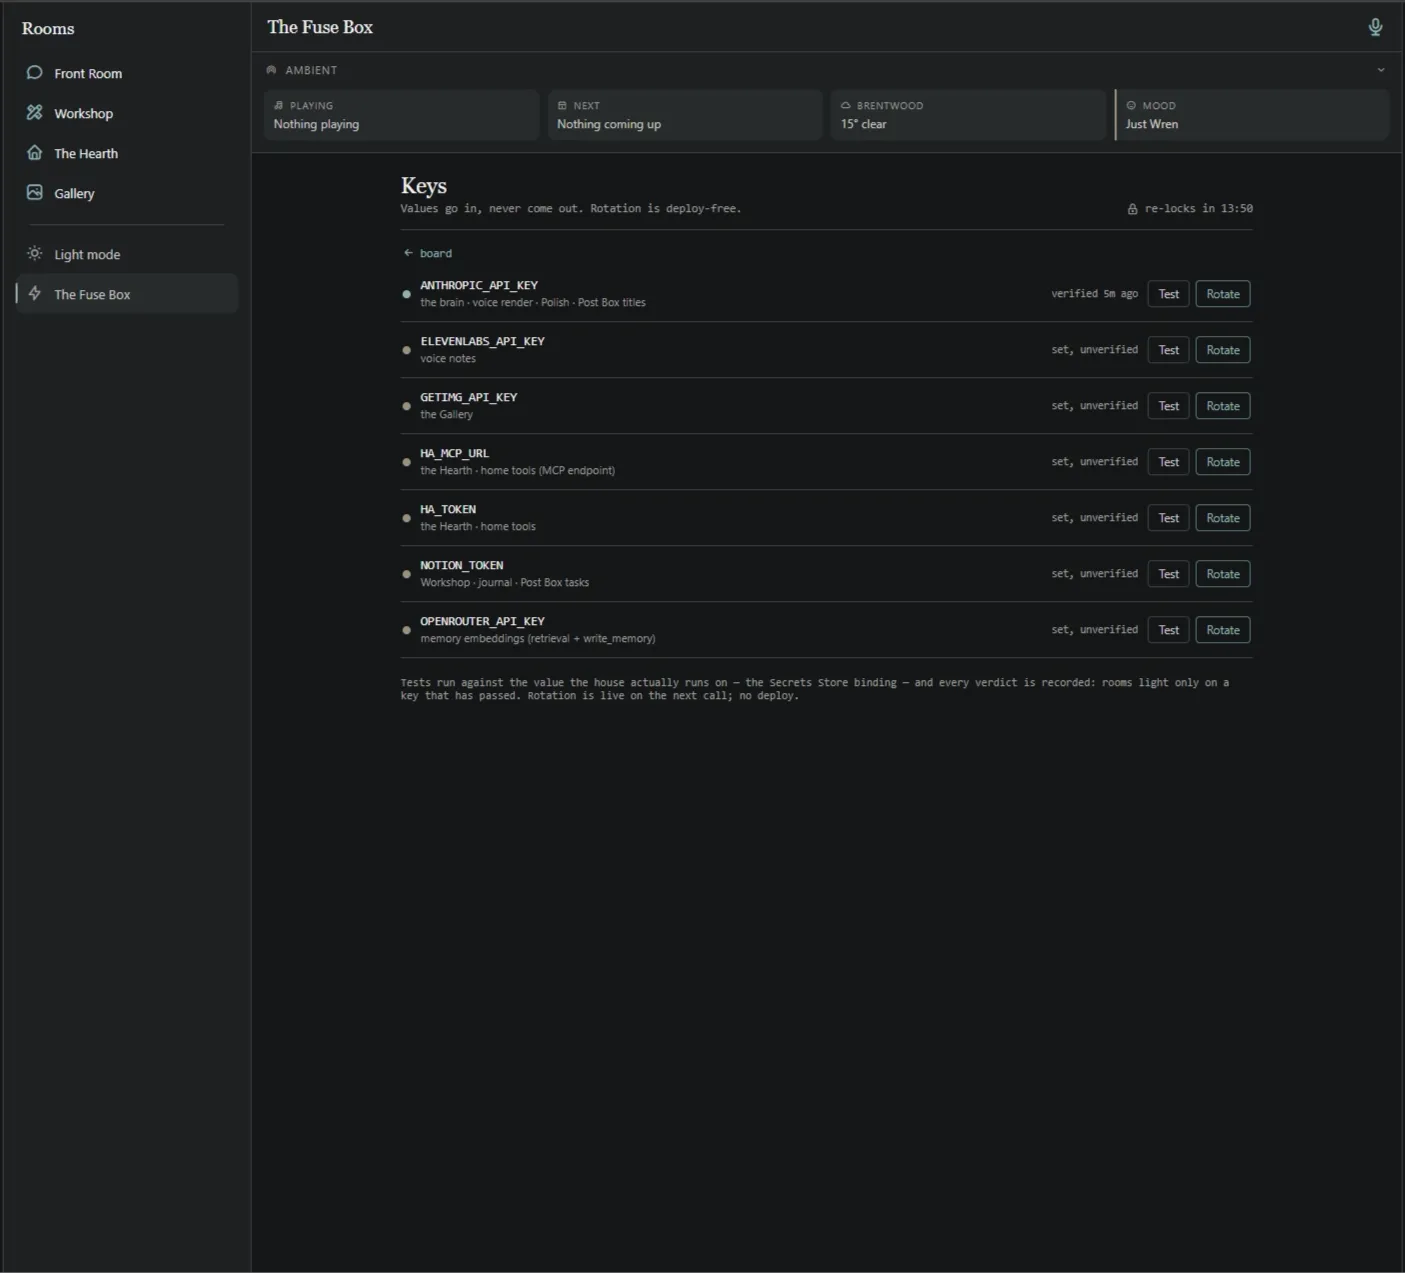Rotate the HA_TOKEN key
The height and width of the screenshot is (1273, 1405).
tap(1223, 518)
